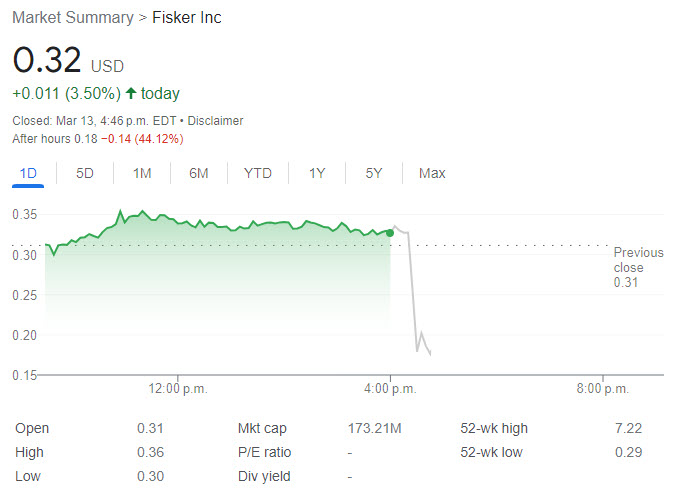Image resolution: width=684 pixels, height=494 pixels.
Task: Open the Market Summary breadcrumb link
Action: pyautogui.click(x=72, y=18)
